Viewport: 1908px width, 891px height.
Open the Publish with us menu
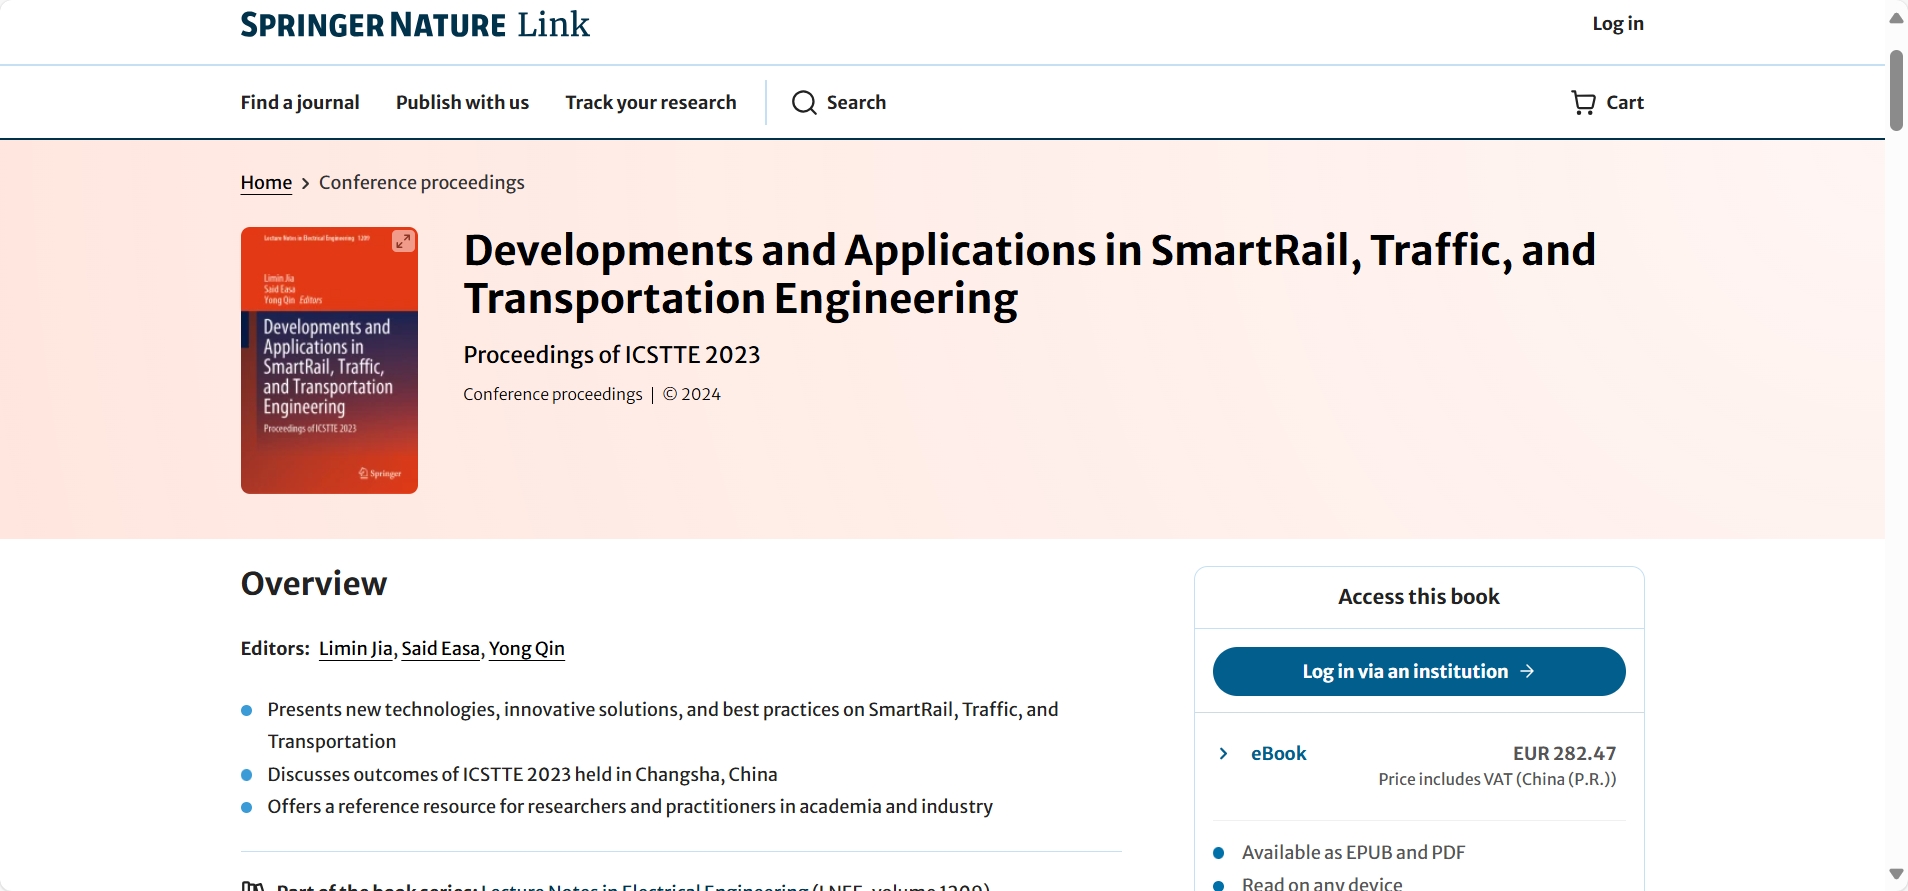(x=462, y=102)
